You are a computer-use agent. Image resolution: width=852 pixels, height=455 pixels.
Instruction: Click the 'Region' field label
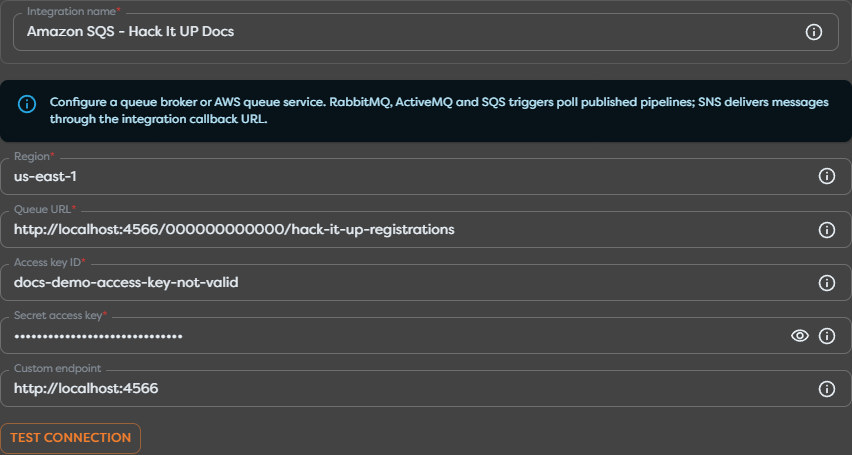coord(34,157)
